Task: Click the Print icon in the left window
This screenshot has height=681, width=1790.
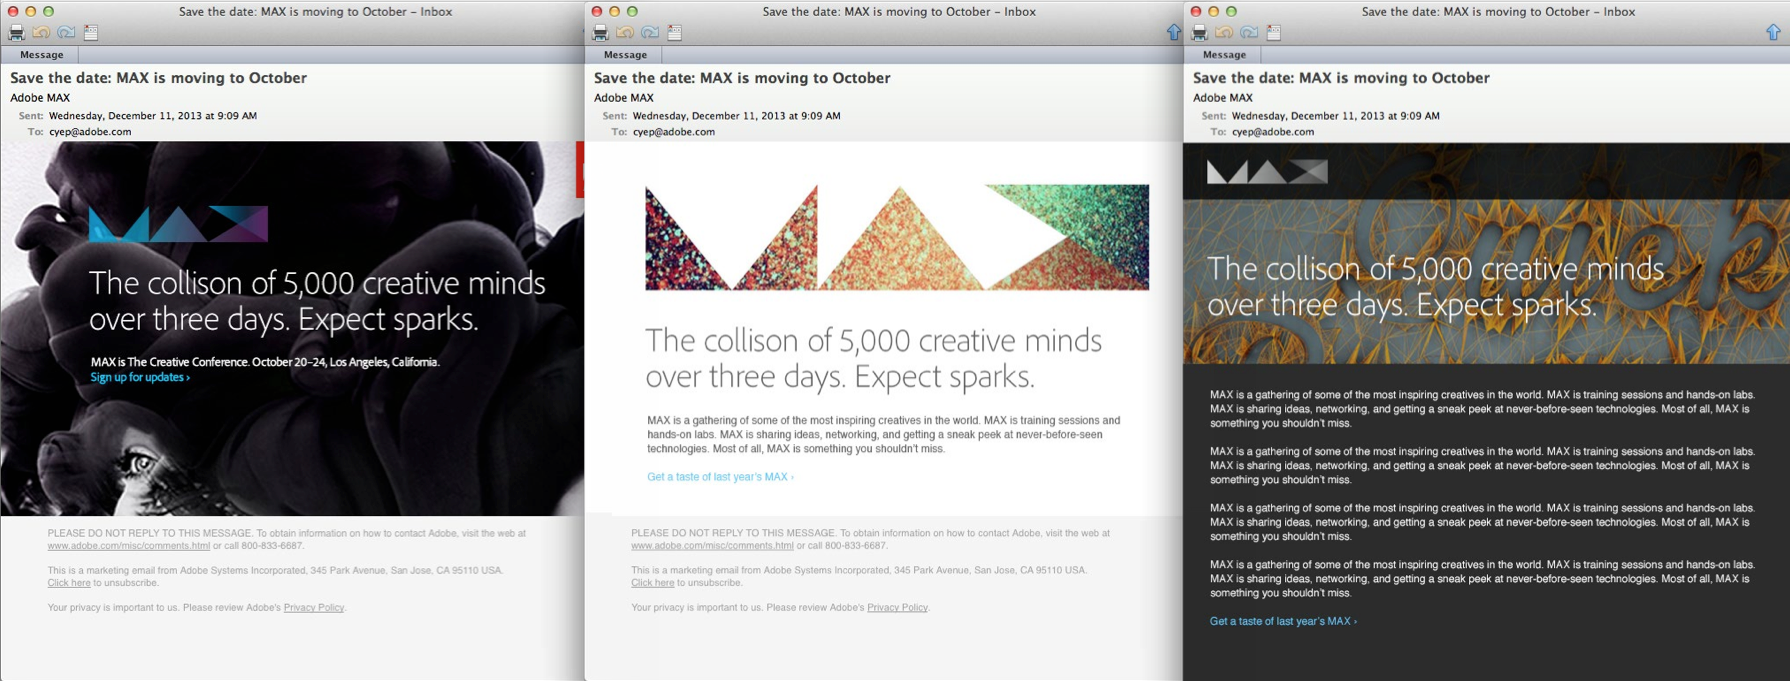Action: point(17,33)
